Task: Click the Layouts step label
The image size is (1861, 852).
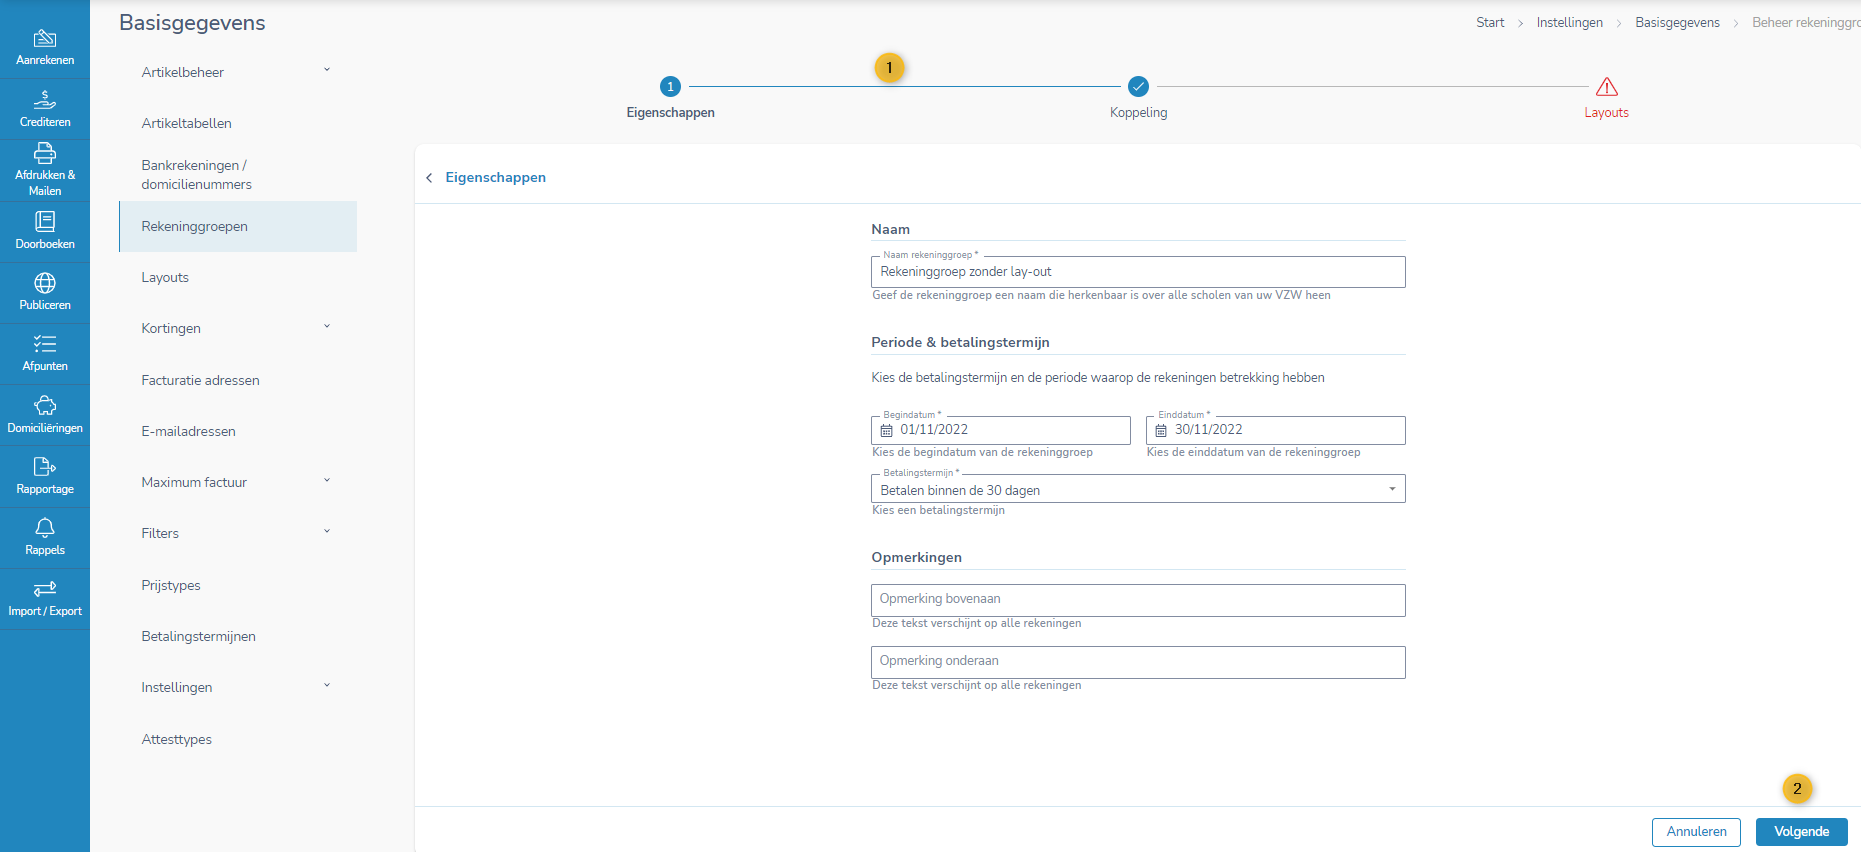Action: pyautogui.click(x=1606, y=113)
